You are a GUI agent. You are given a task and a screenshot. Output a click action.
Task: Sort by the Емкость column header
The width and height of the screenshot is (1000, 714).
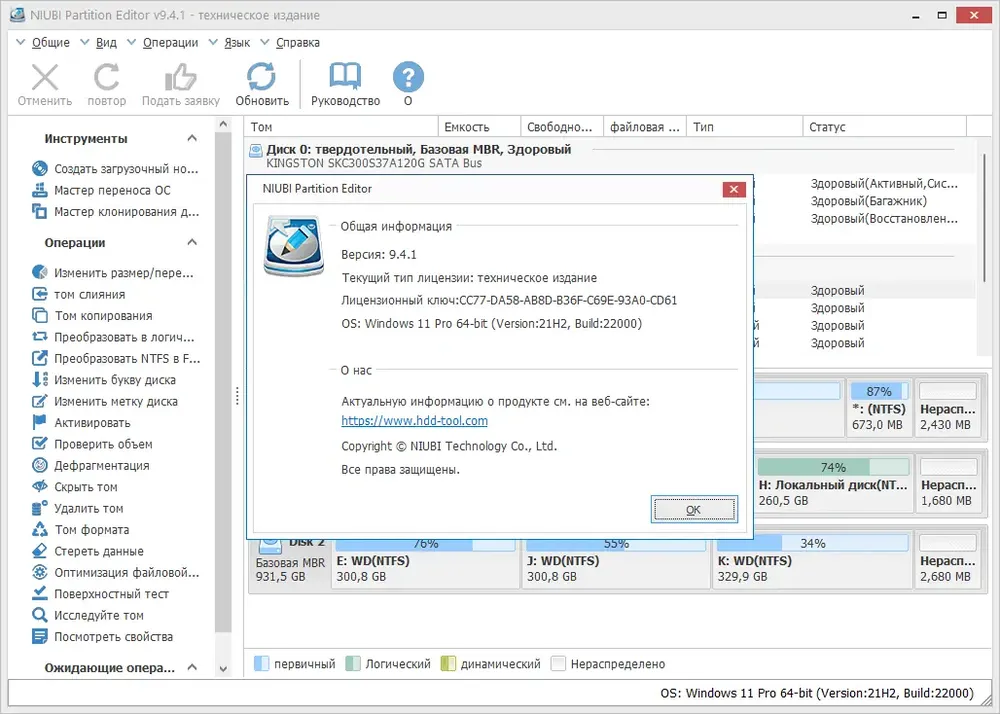480,127
